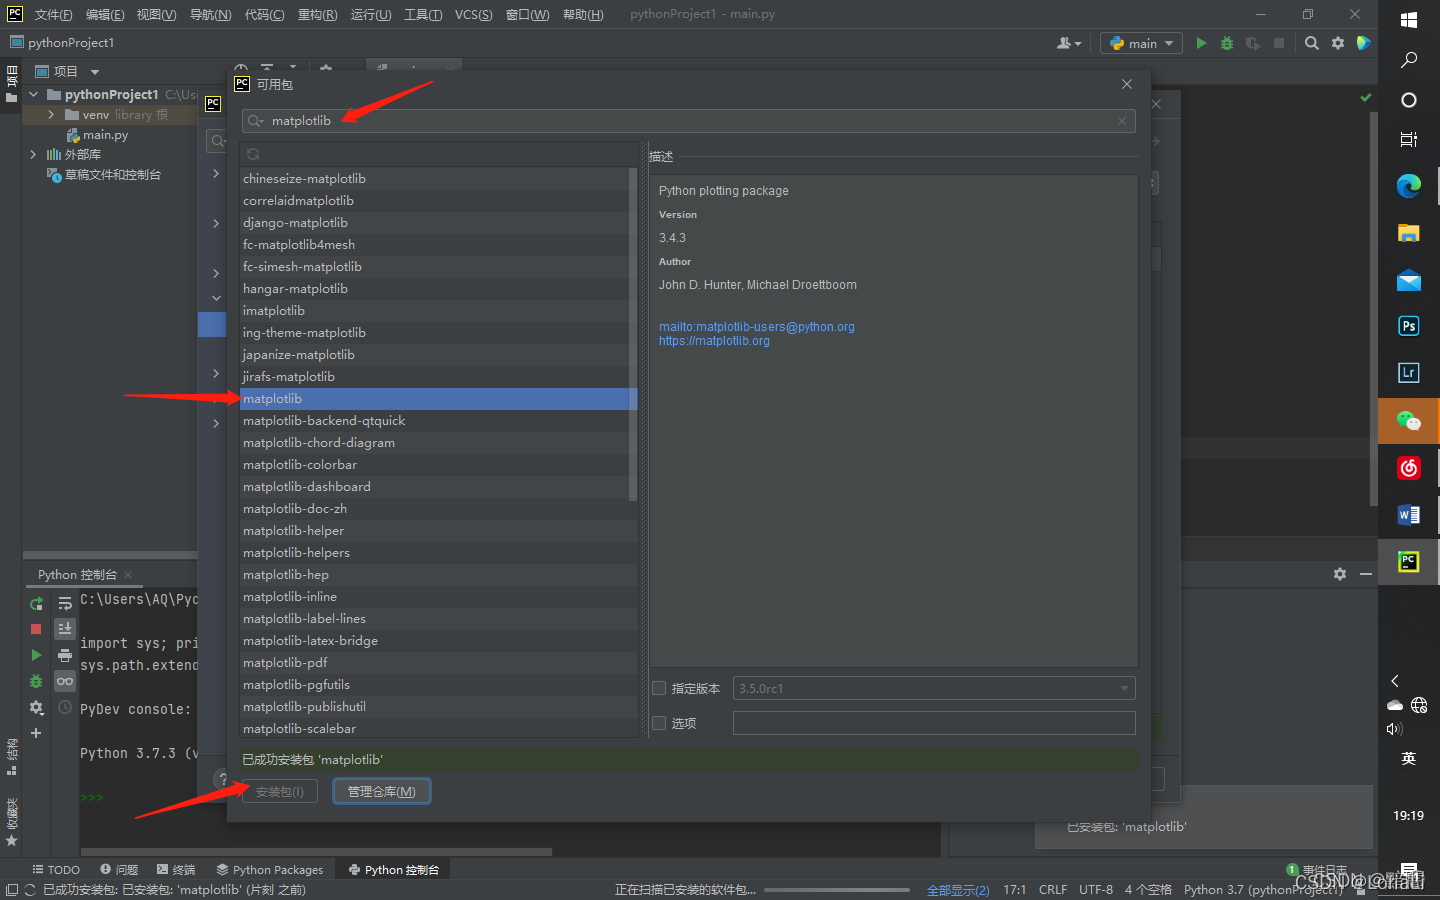Click the CRLF line separator indicator
The height and width of the screenshot is (900, 1440).
1053,890
